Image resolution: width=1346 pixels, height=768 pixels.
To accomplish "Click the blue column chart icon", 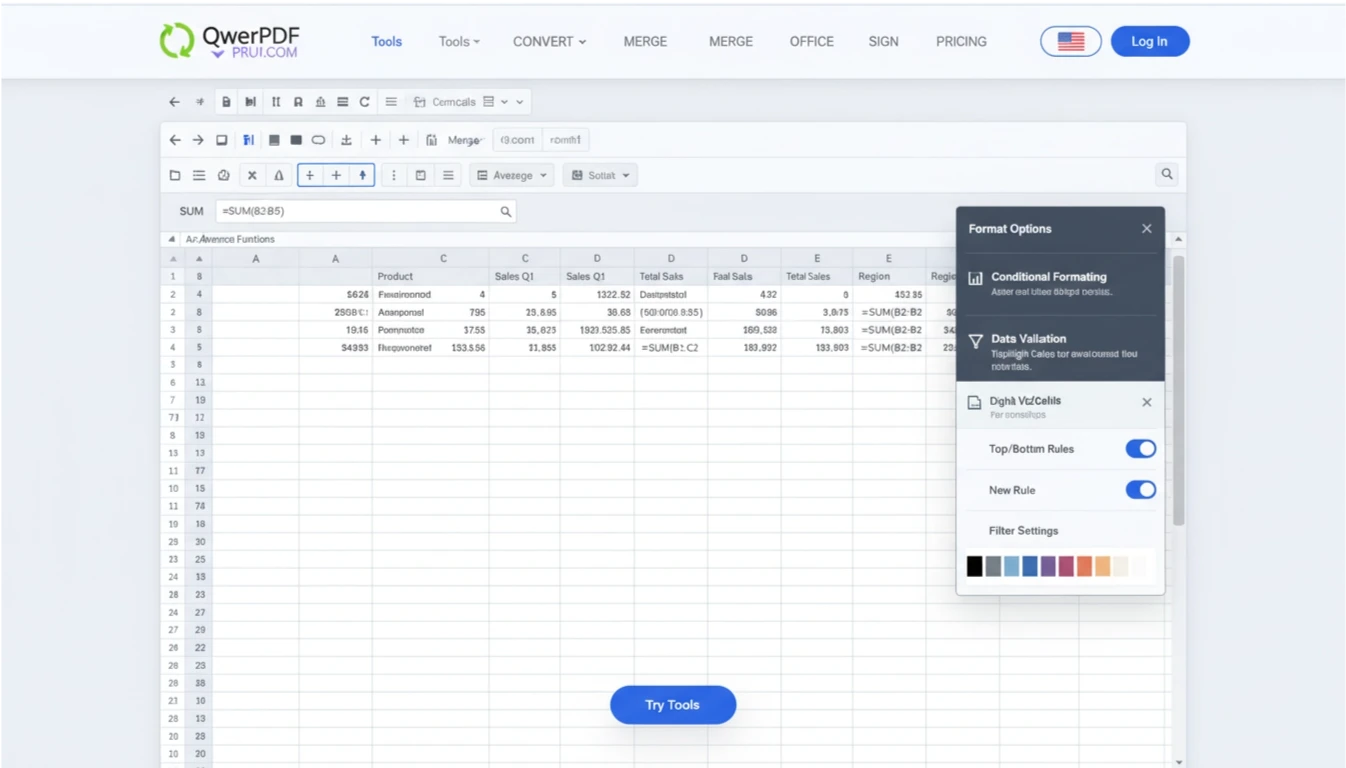I will (x=248, y=140).
